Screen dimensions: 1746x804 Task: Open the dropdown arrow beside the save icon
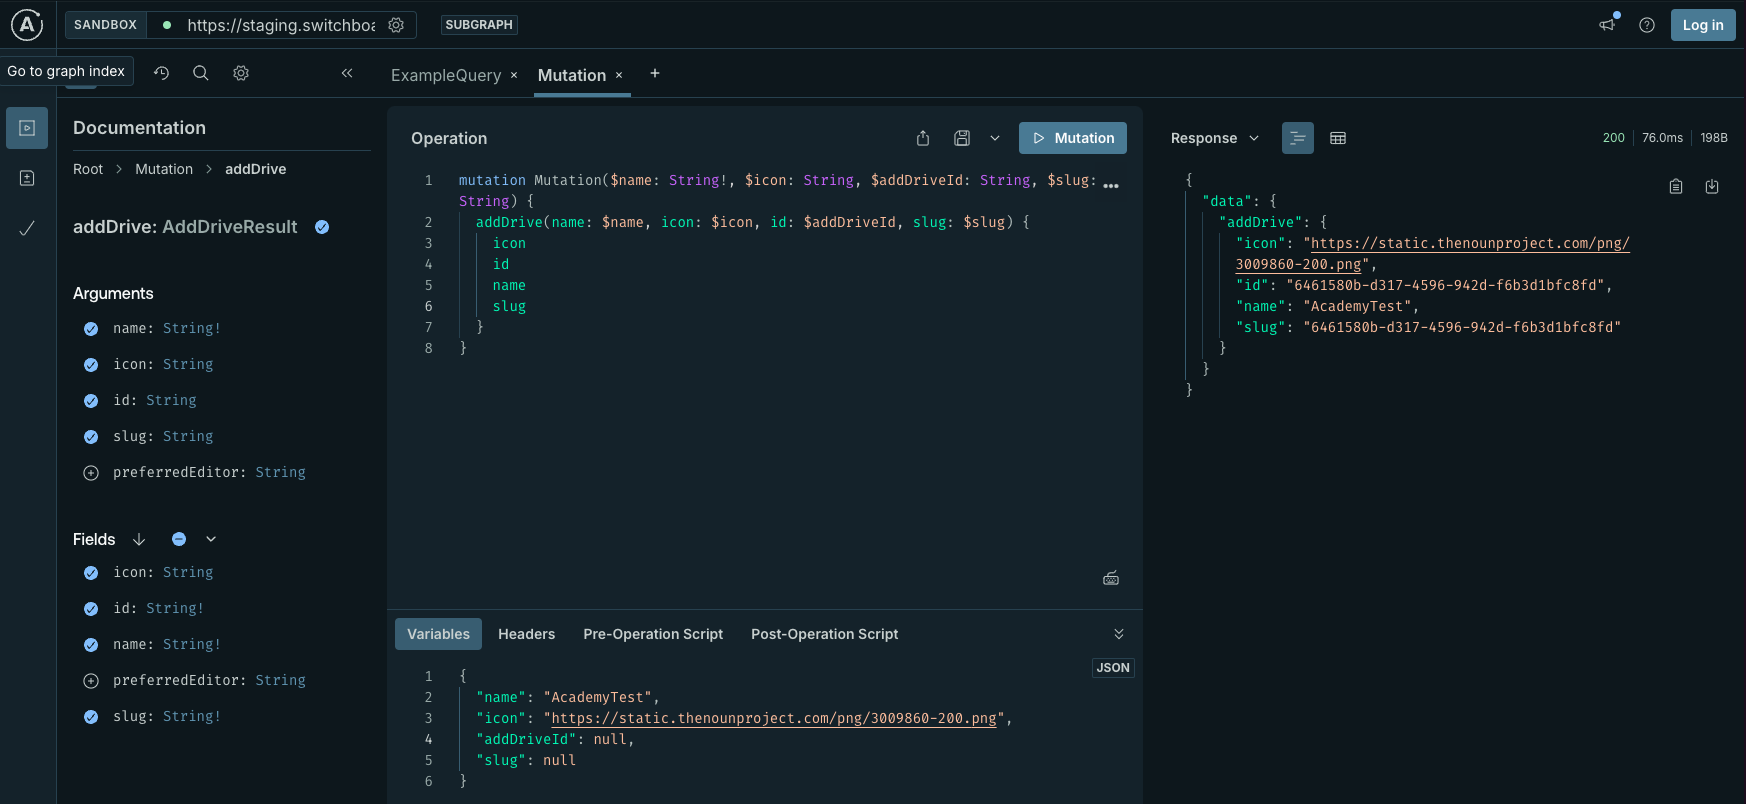point(995,138)
